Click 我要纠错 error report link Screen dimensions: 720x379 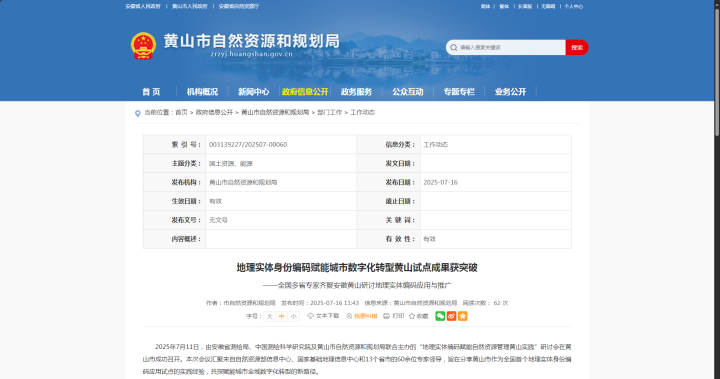[x=362, y=316]
